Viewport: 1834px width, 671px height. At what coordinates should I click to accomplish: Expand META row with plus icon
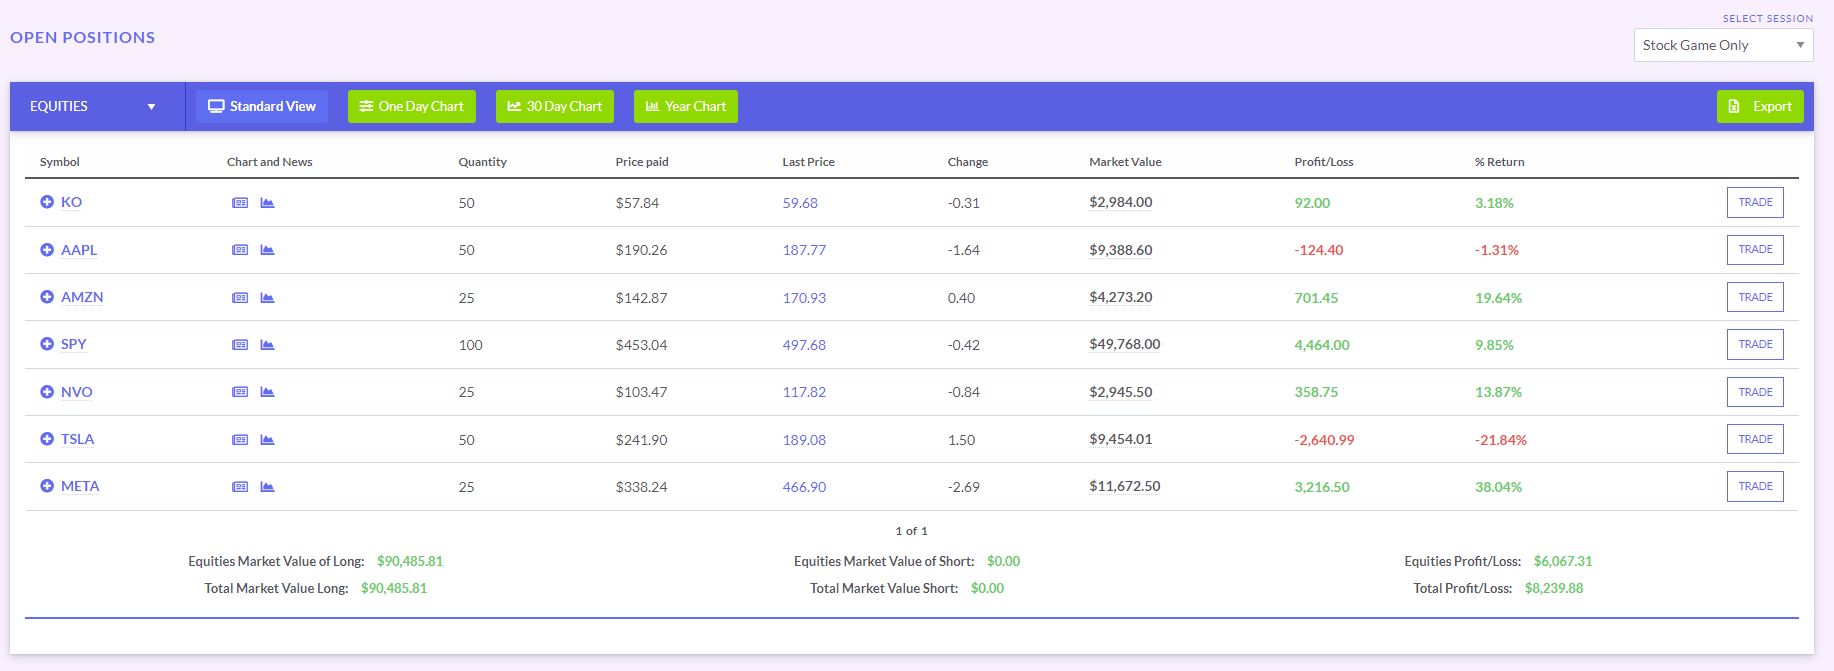47,486
